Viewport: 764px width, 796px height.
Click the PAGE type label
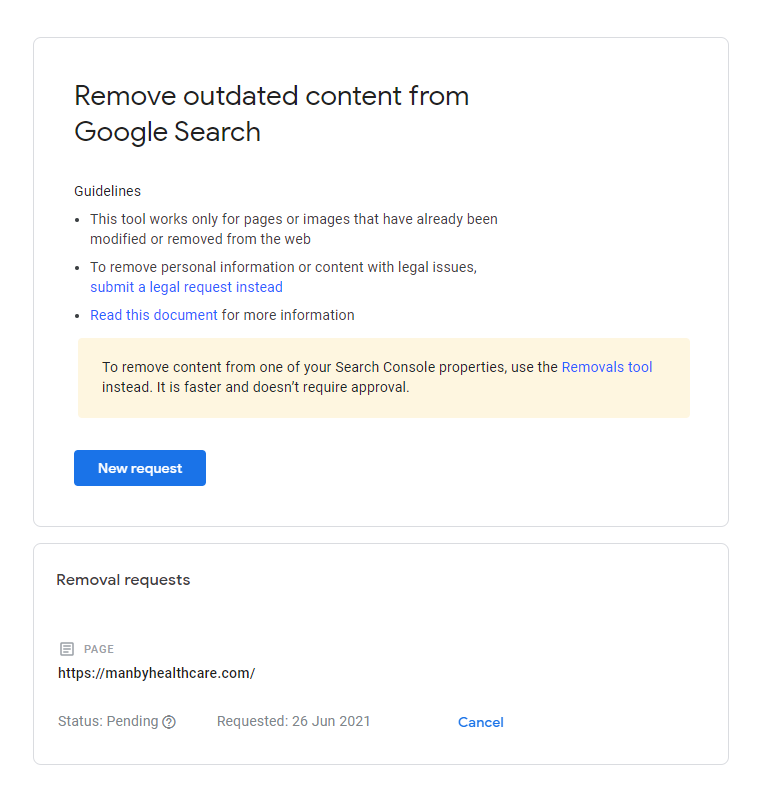[x=99, y=649]
